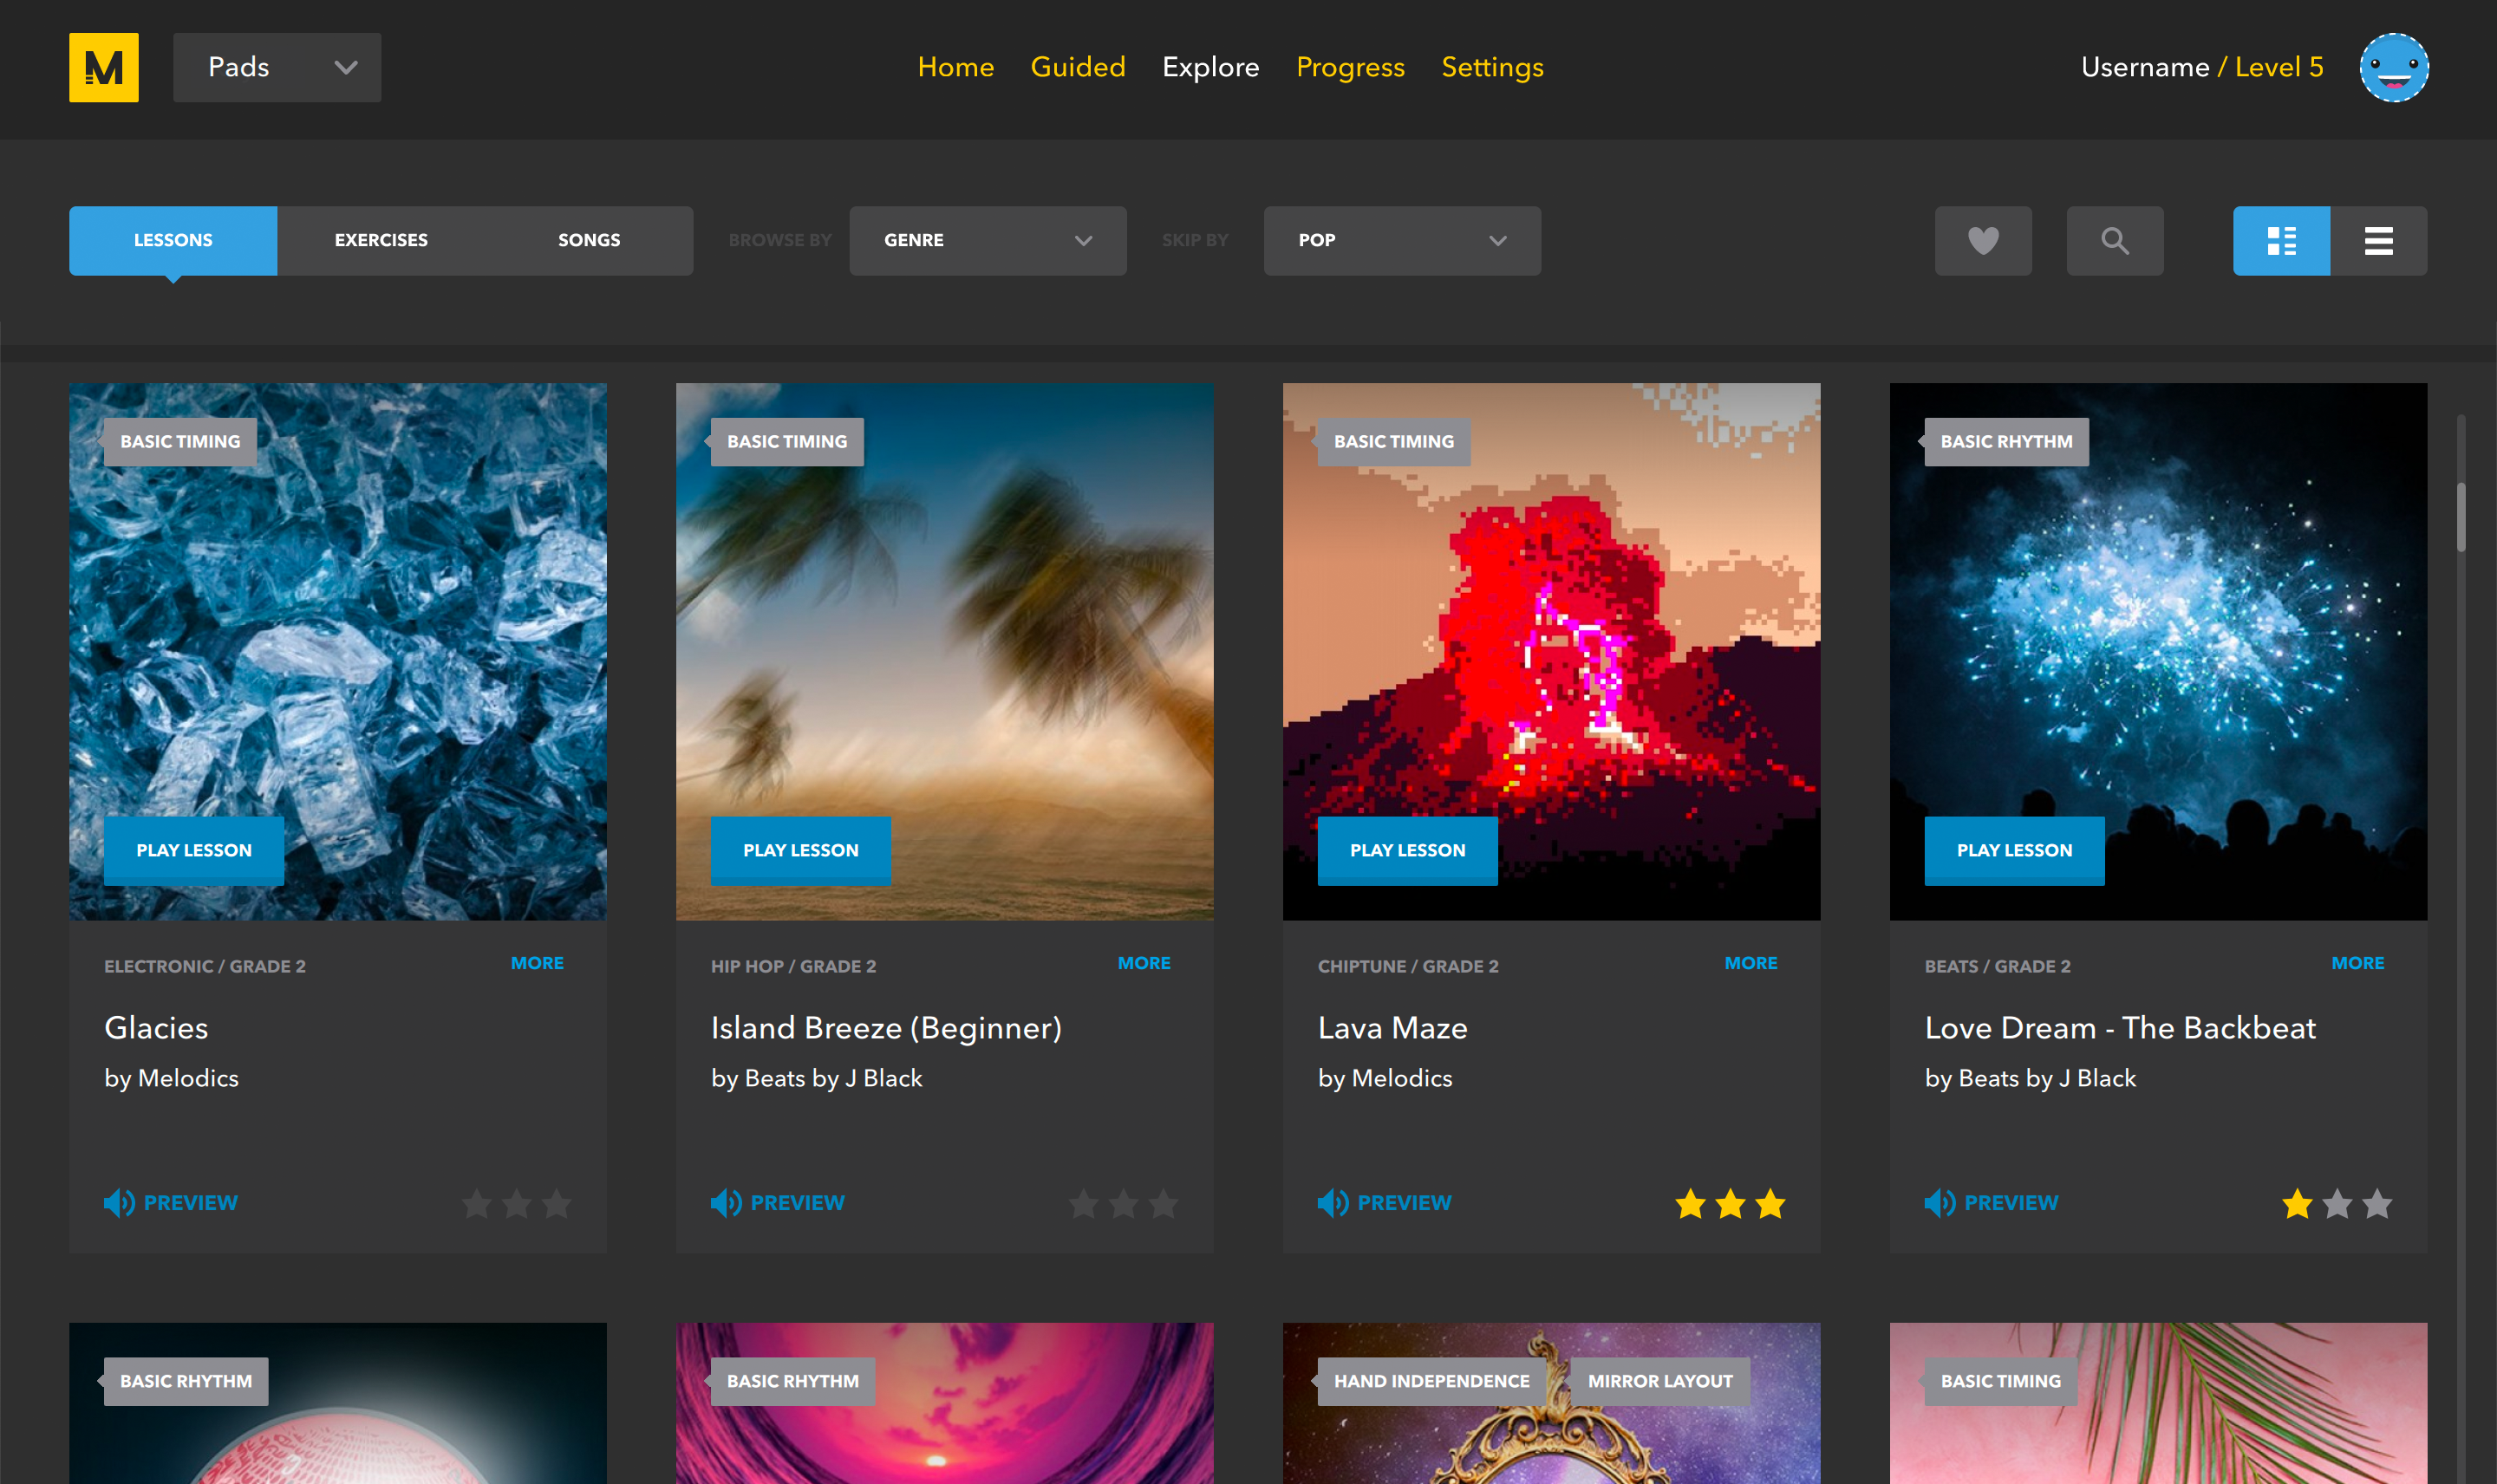The height and width of the screenshot is (1484, 2497).
Task: Open search with the magnifier icon
Action: point(2114,240)
